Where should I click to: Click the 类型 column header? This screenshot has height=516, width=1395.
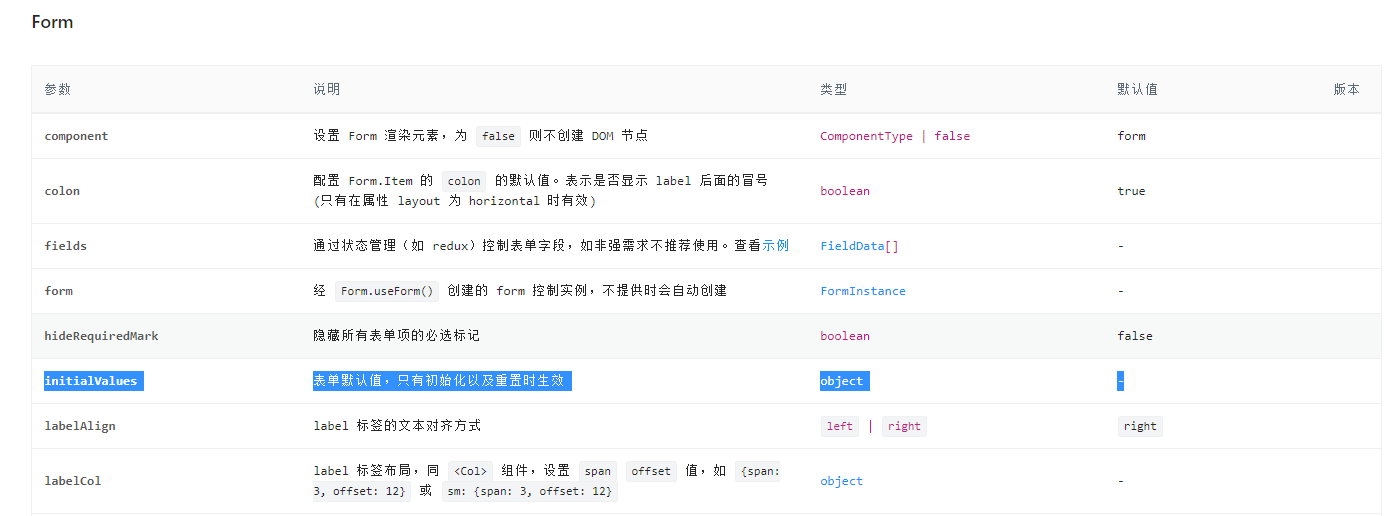pyautogui.click(x=833, y=89)
